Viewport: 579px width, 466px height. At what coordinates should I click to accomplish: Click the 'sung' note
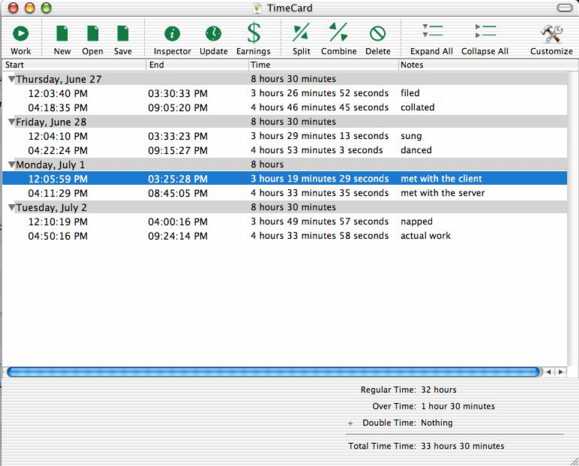point(411,136)
